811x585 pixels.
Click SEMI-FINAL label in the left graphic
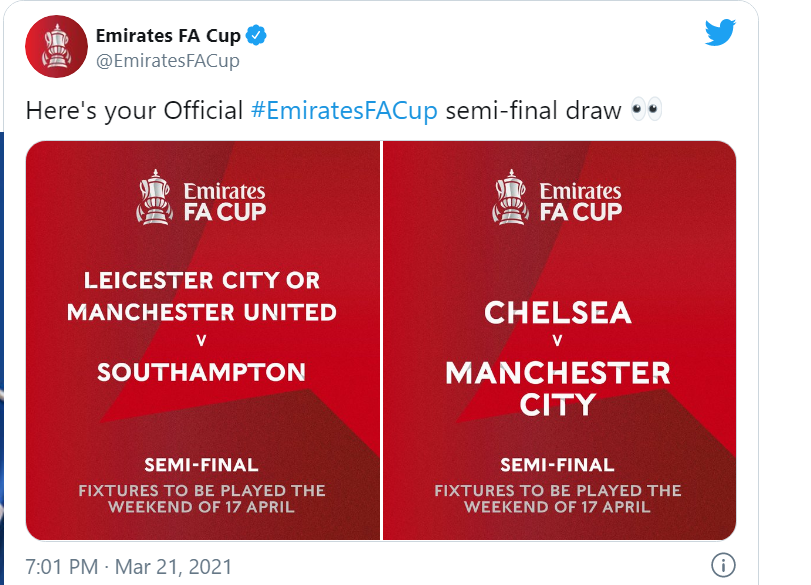click(202, 465)
